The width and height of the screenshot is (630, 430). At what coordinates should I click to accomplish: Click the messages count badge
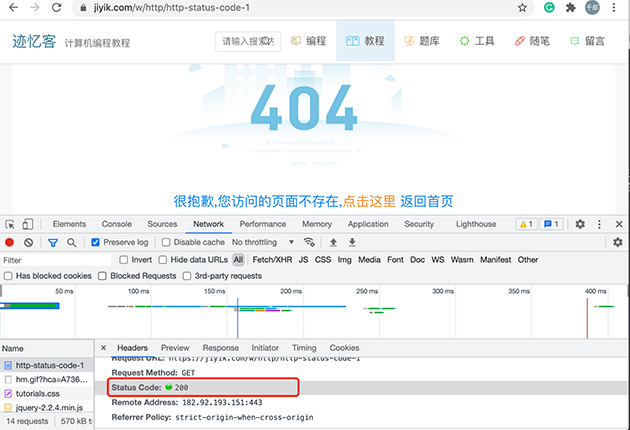[551, 224]
